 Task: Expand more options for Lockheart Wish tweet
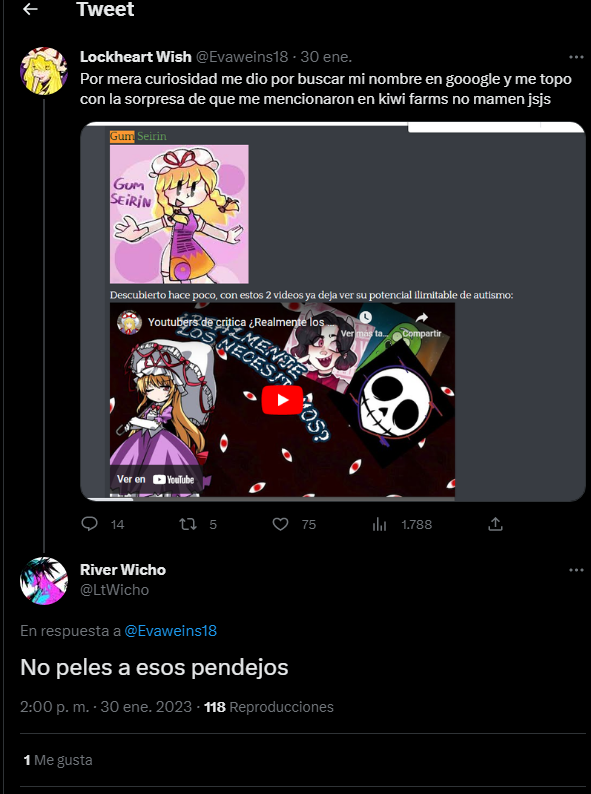click(576, 57)
